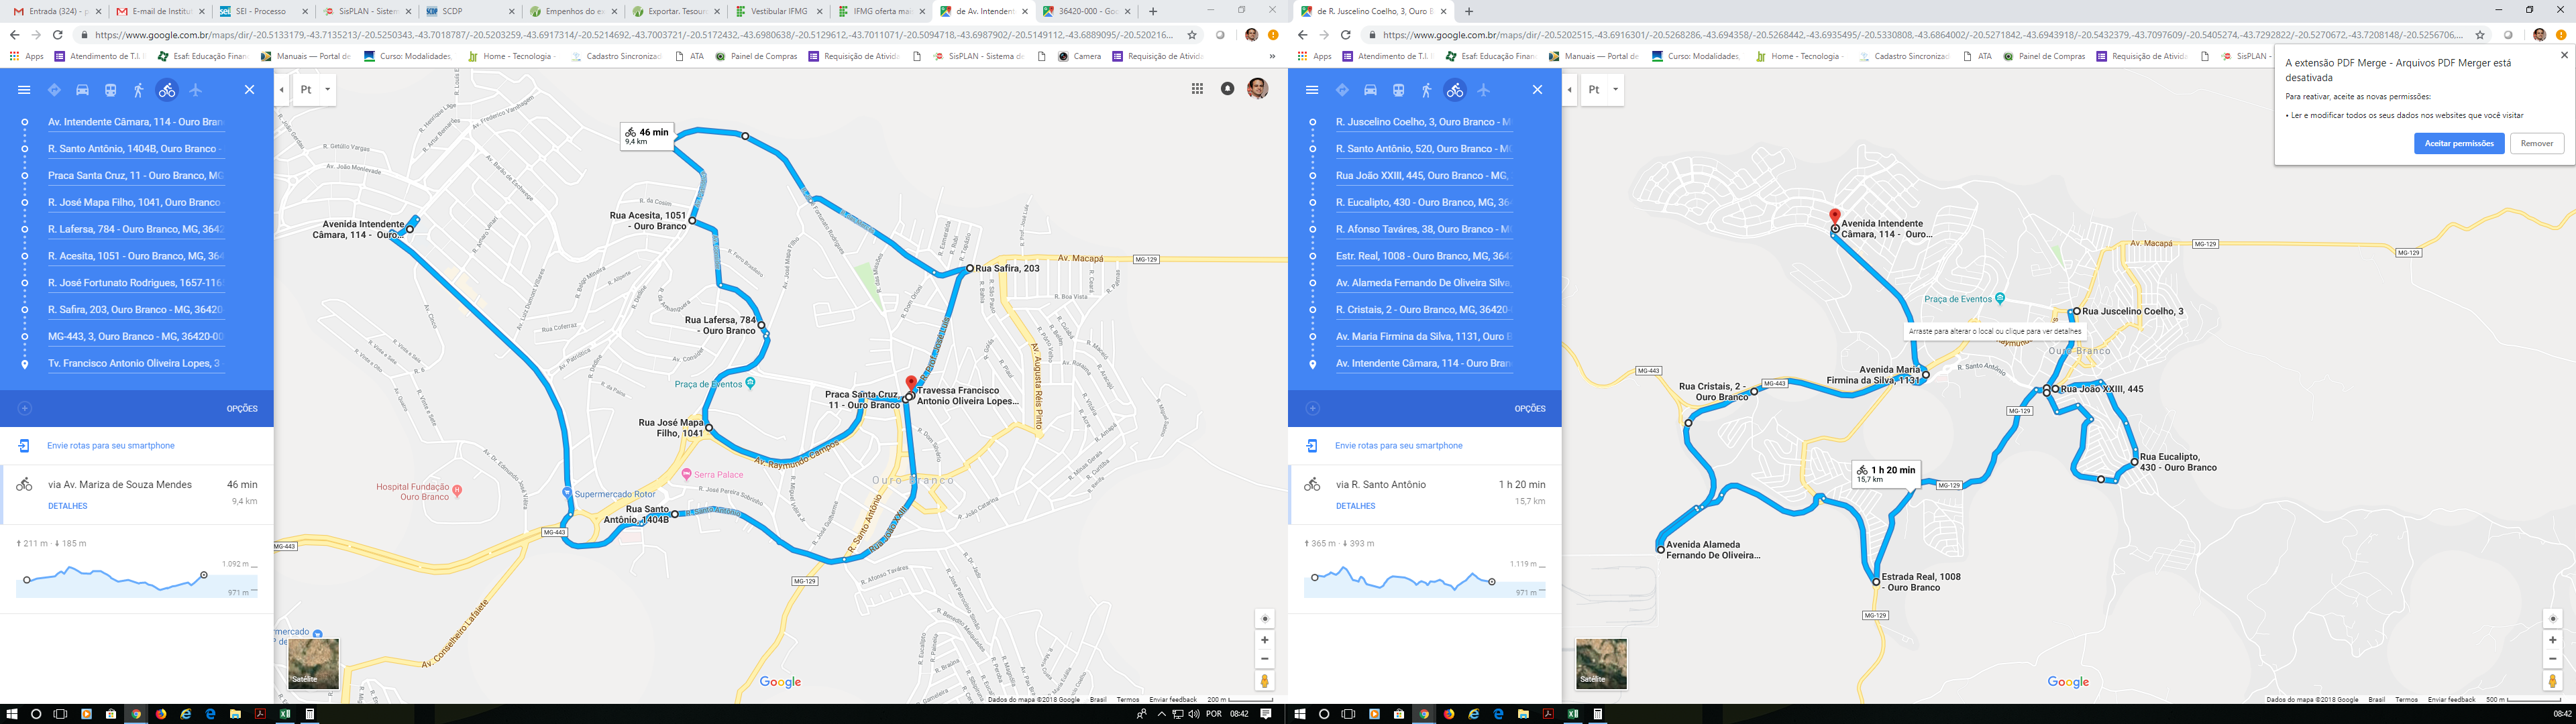Image resolution: width=2576 pixels, height=724 pixels.
Task: Toggle Satélite view on the 1 h 20 min route map
Action: point(1601,663)
